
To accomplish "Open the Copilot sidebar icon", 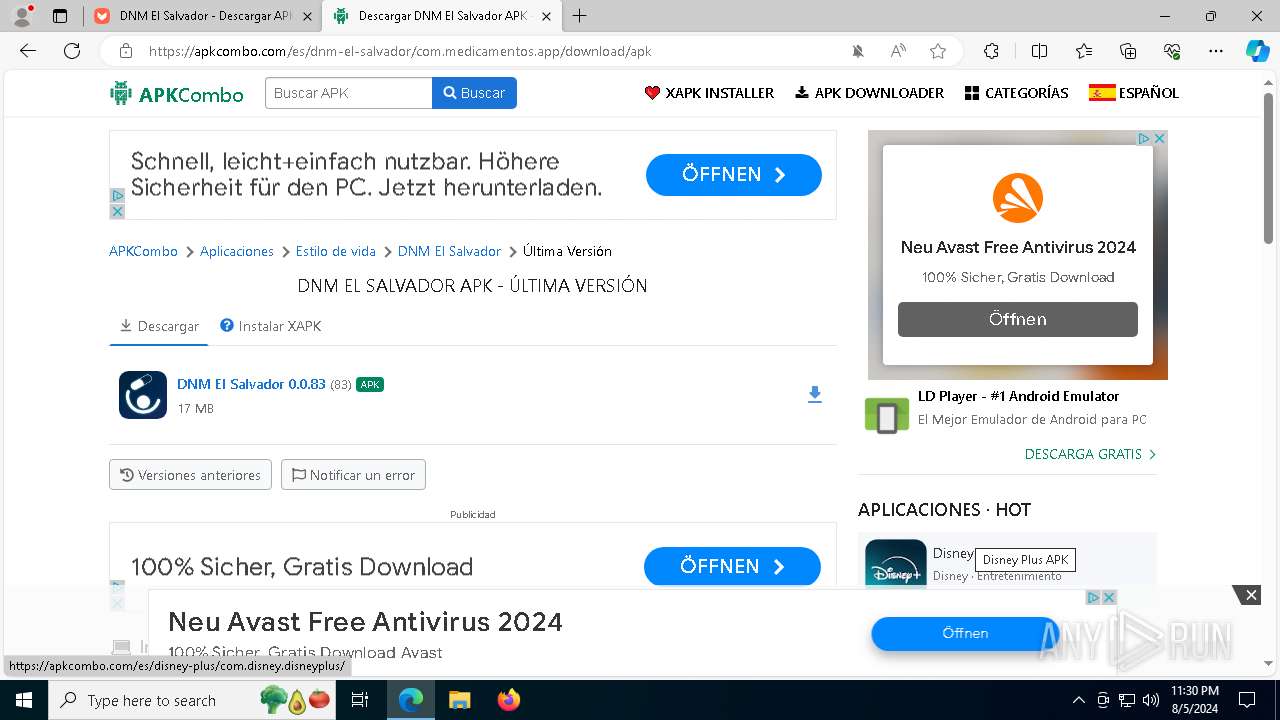I will [1257, 51].
